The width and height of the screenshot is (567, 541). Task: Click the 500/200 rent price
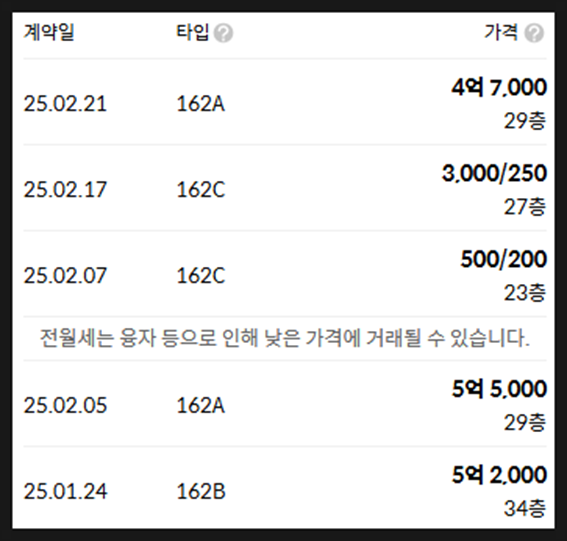[x=503, y=259]
